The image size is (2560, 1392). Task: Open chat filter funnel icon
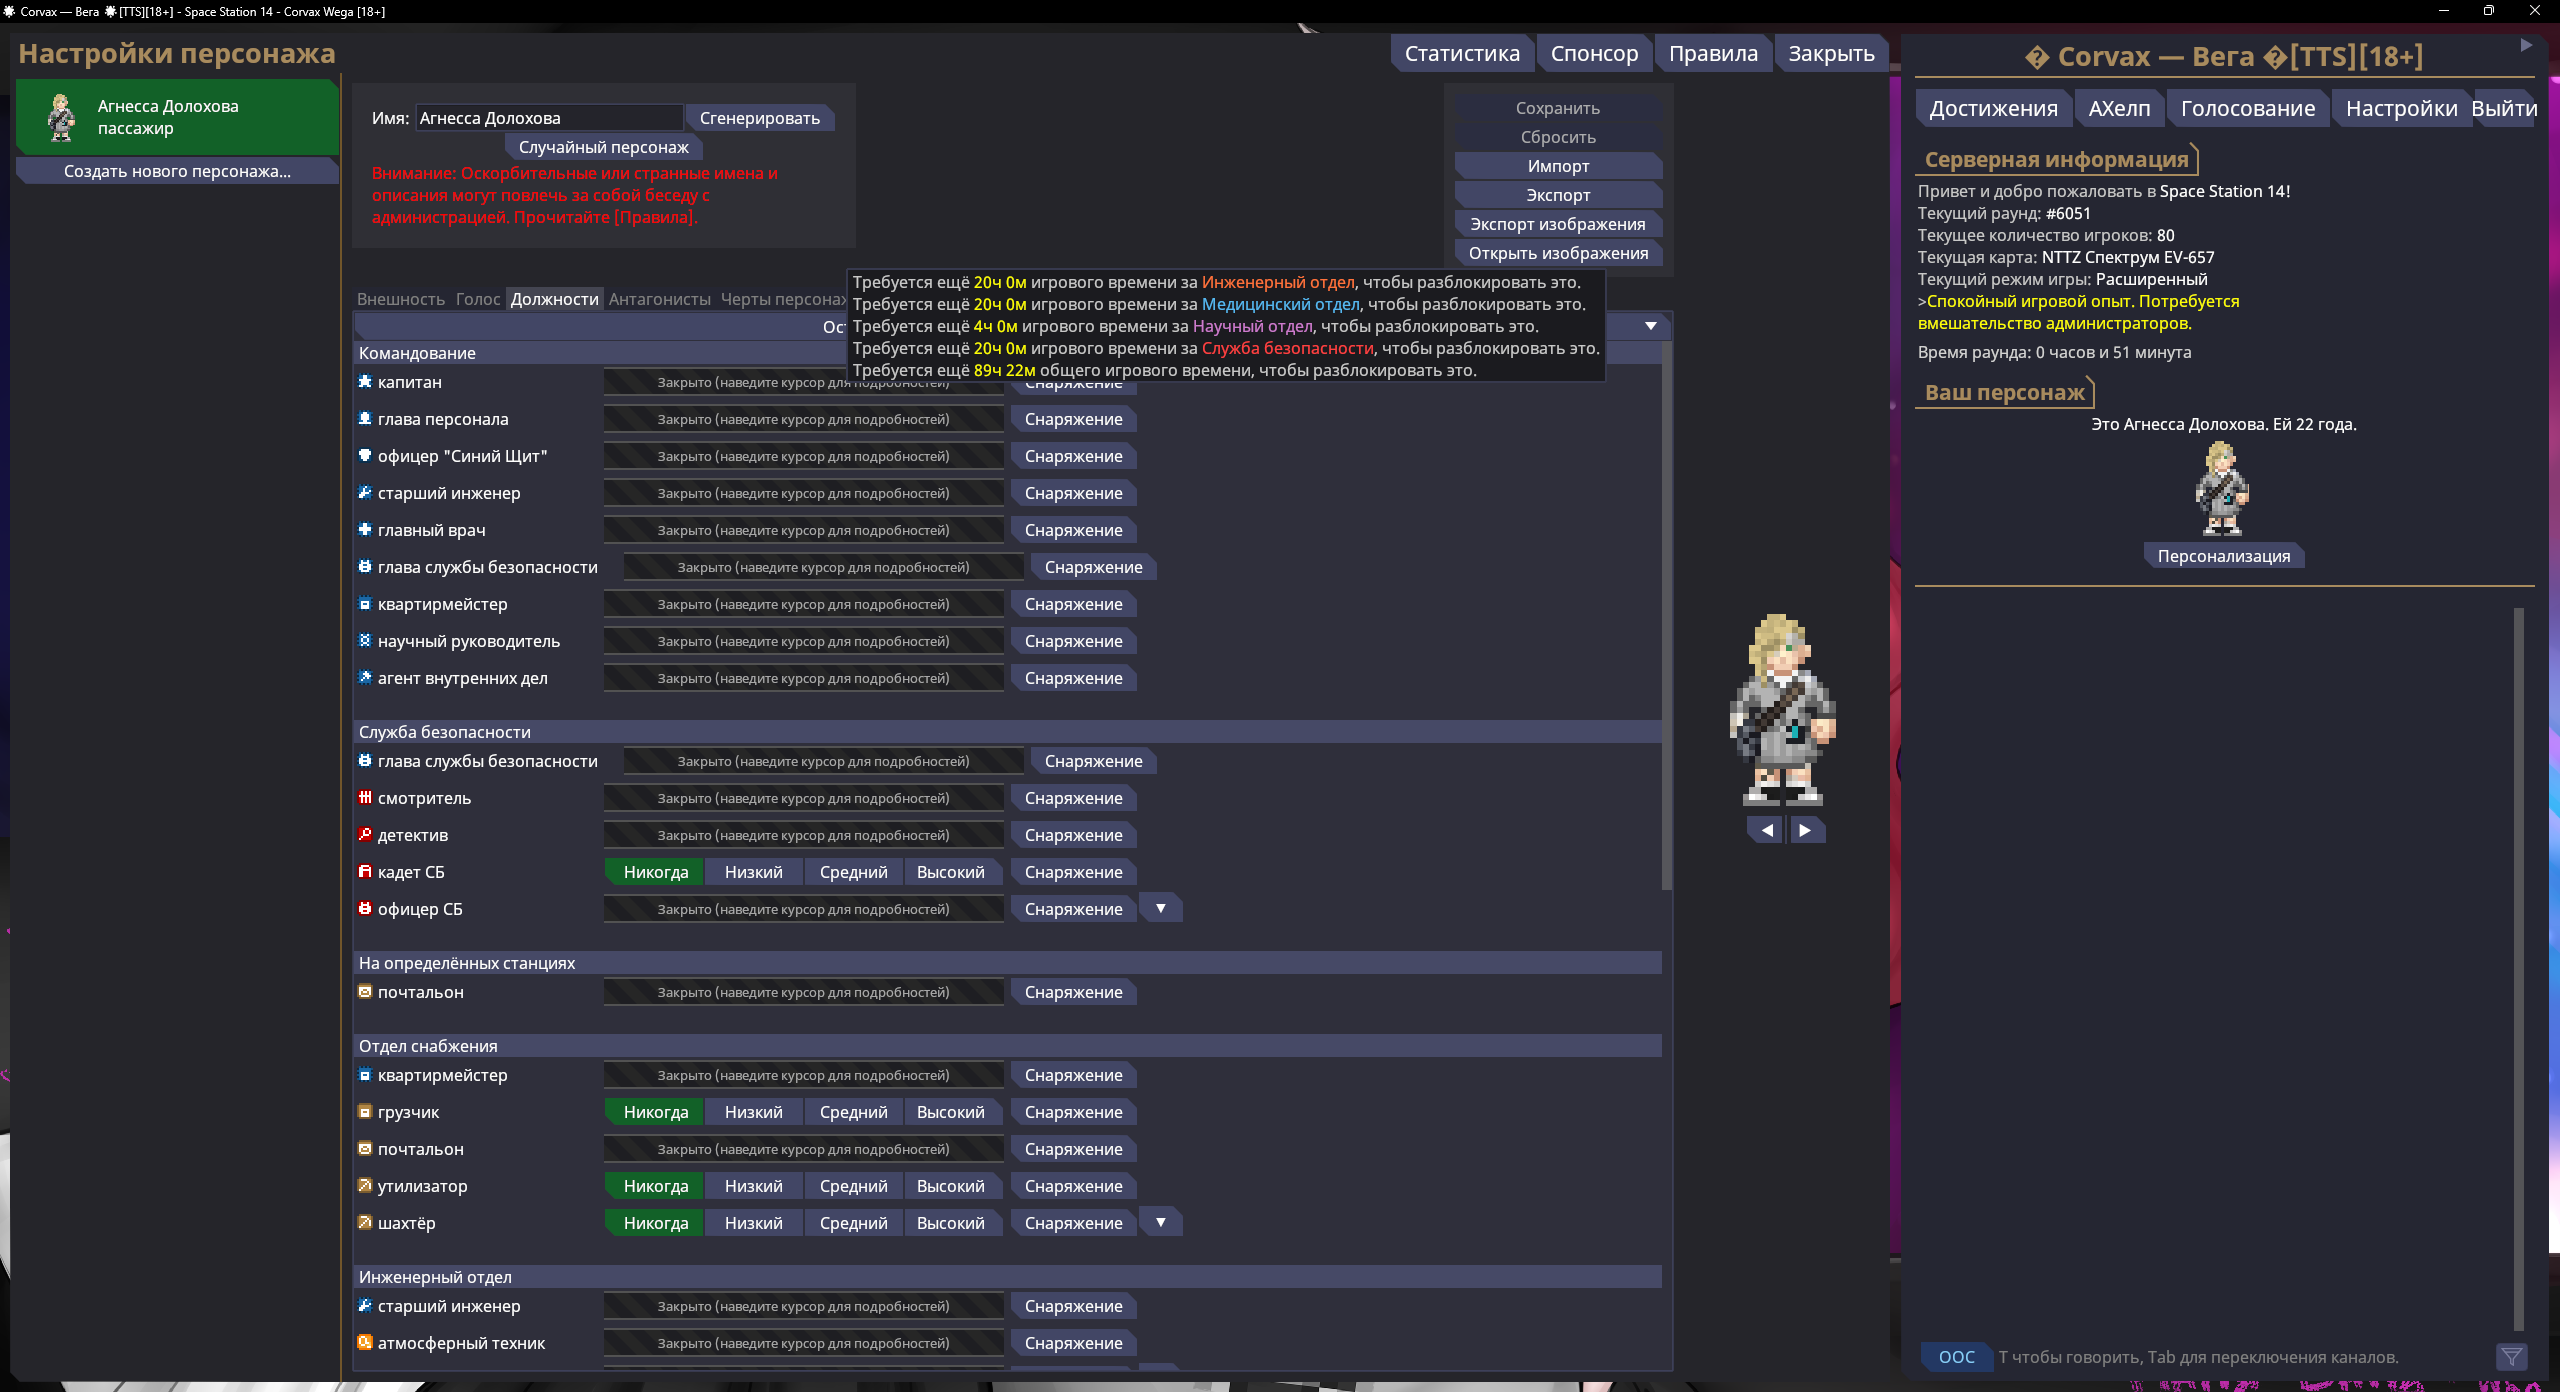click(2511, 1357)
